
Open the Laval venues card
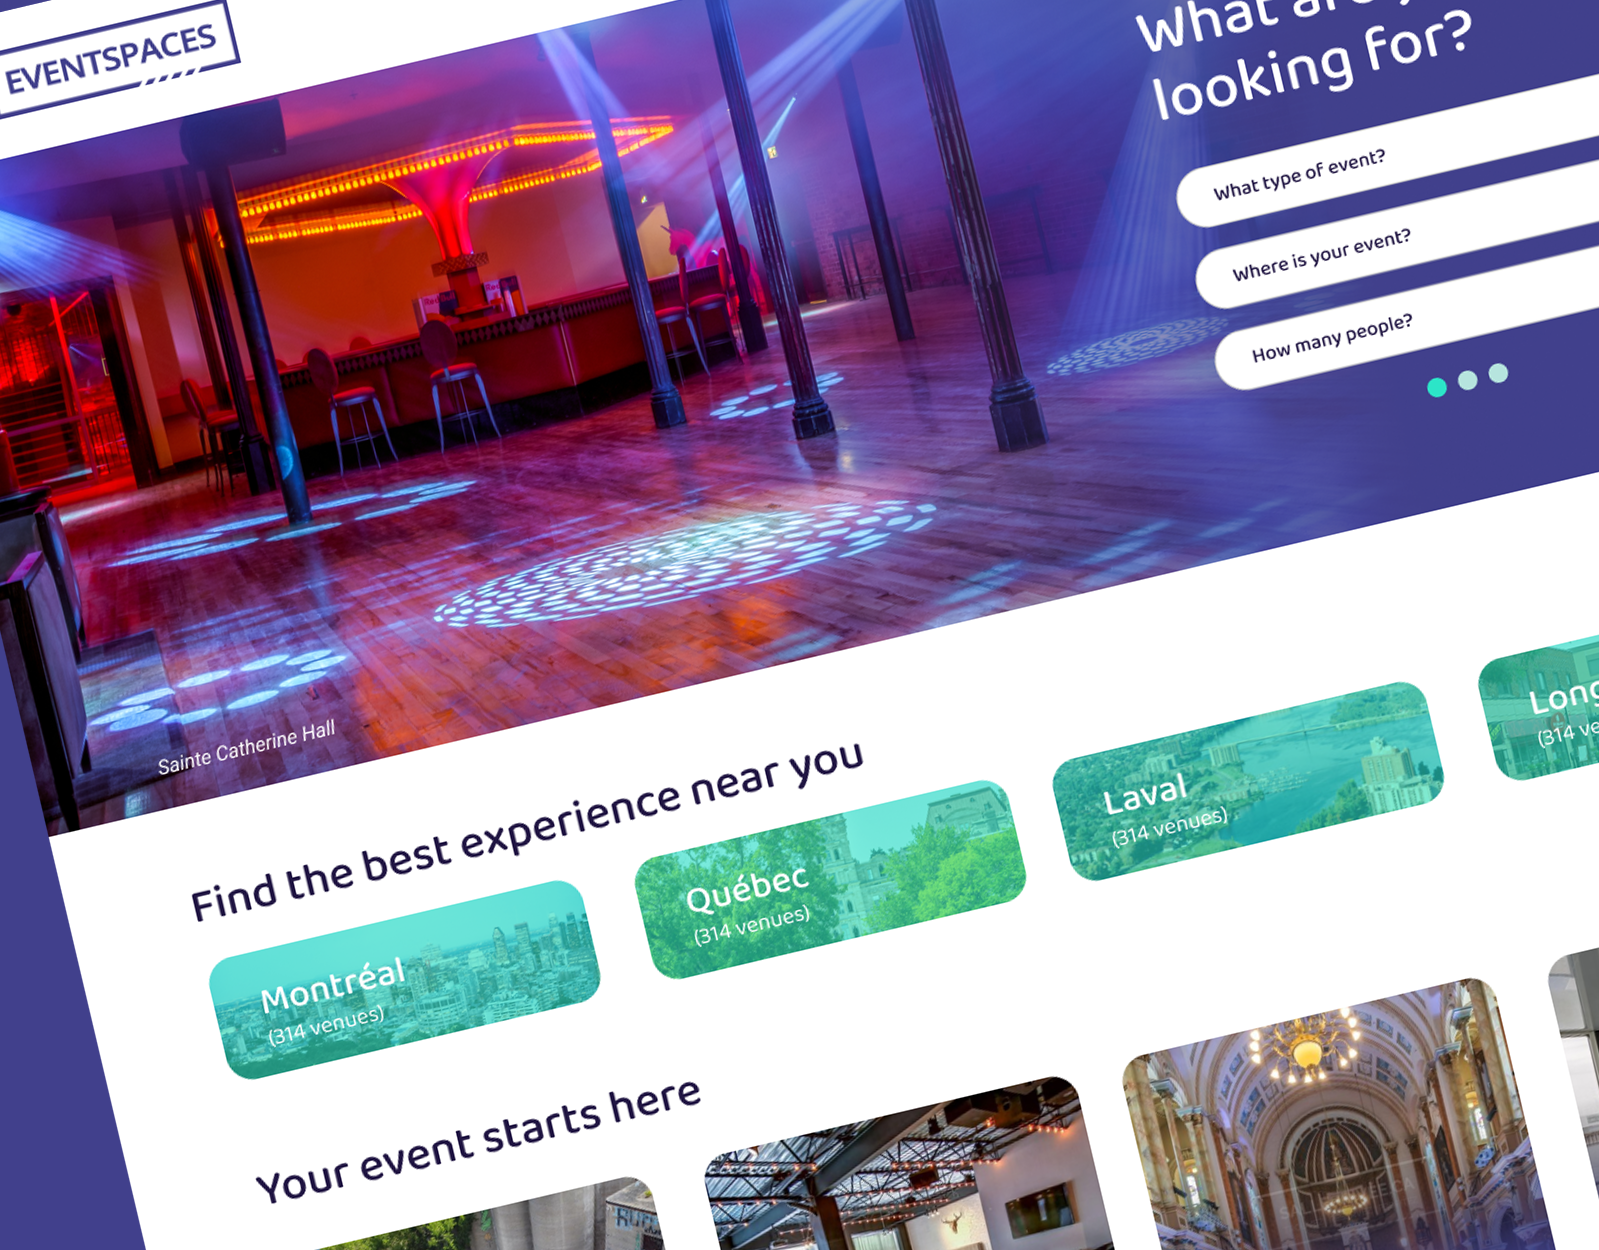point(1248,781)
